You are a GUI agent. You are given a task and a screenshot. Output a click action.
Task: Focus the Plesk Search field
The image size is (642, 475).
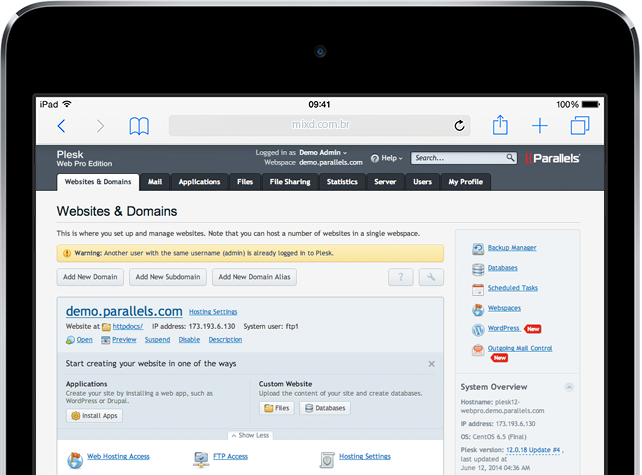click(463, 158)
